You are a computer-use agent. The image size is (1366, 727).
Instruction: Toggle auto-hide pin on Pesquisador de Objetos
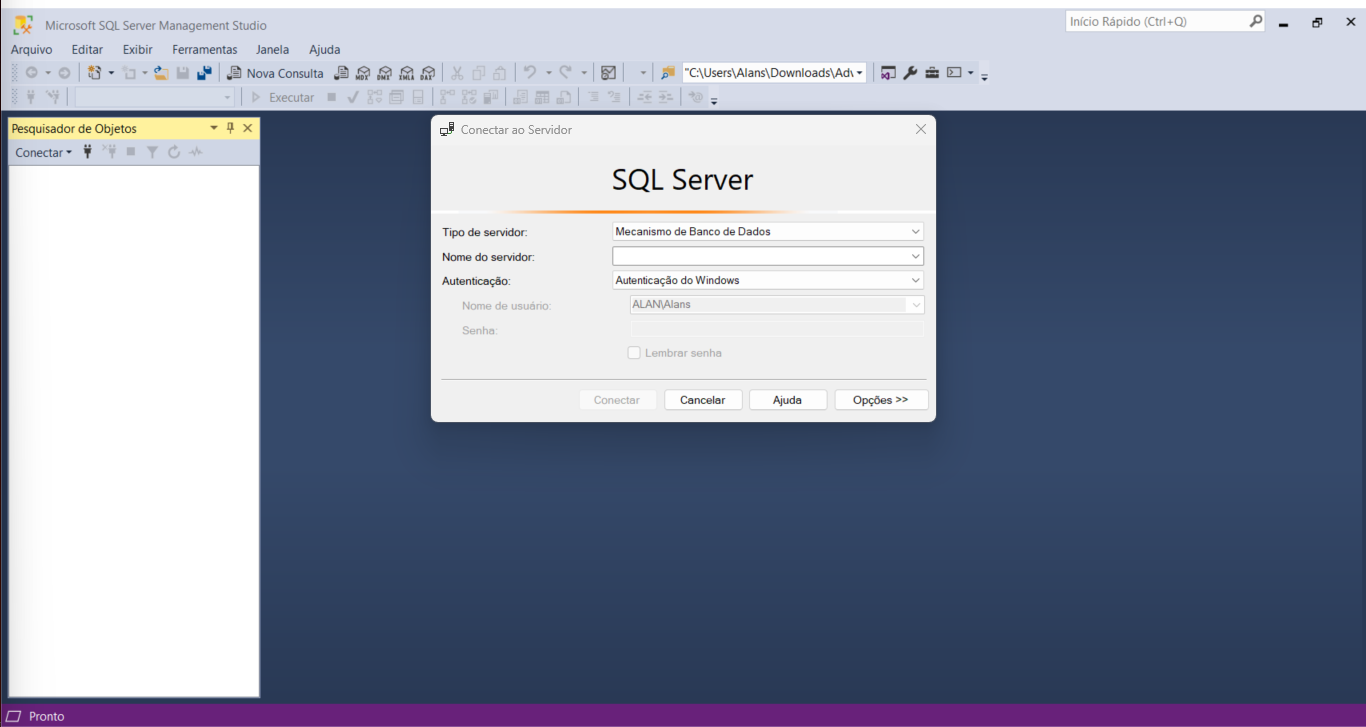230,128
